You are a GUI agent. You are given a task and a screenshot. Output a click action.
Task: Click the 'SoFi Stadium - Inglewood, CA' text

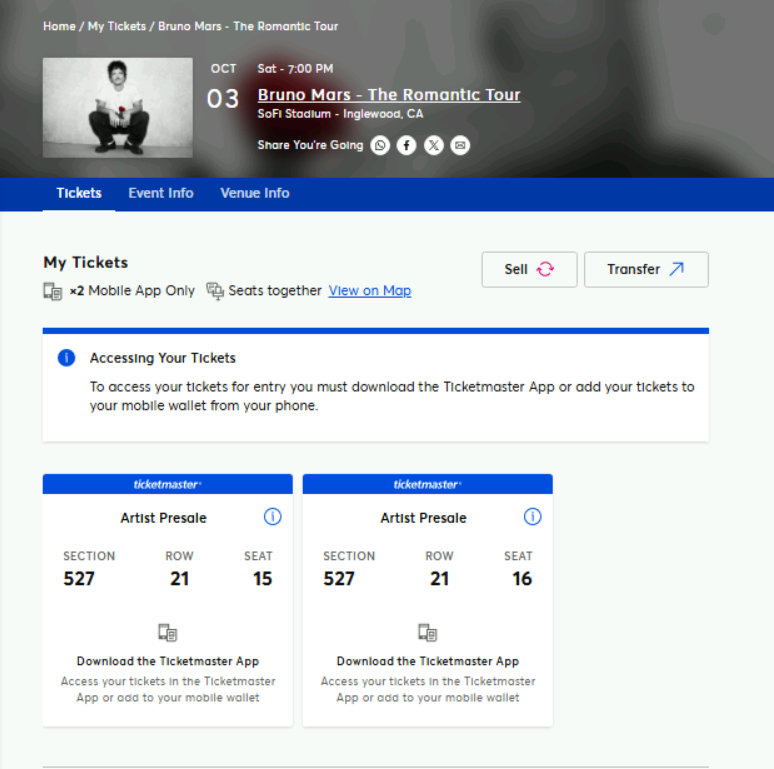pos(340,114)
